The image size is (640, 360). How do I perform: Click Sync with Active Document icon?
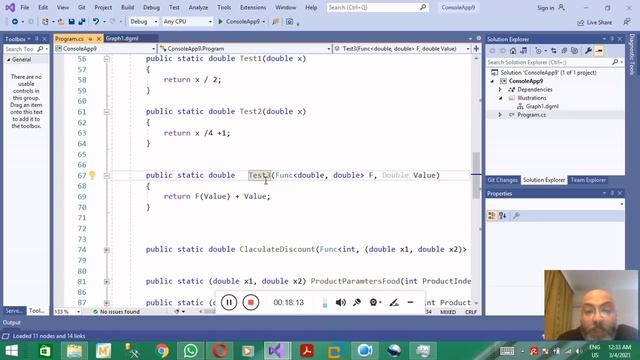point(553,51)
